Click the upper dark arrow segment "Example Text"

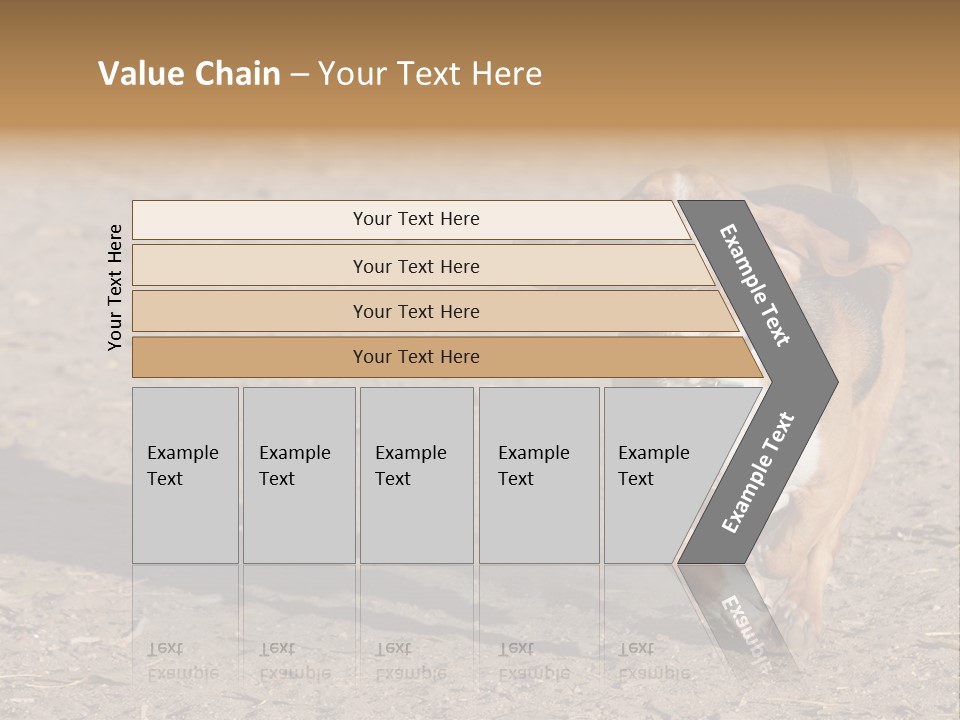pos(756,284)
